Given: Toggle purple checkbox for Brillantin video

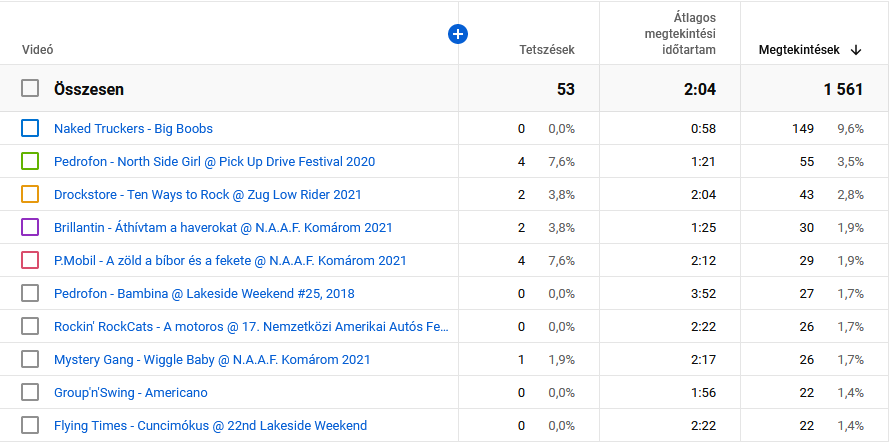Looking at the screenshot, I should 30,227.
